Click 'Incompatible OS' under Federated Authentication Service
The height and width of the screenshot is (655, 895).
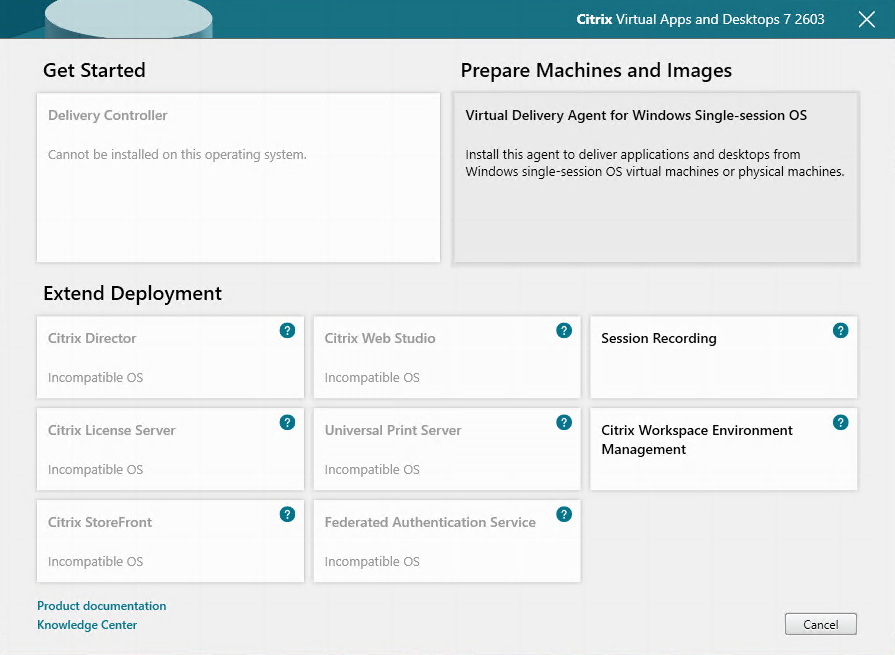tap(372, 561)
